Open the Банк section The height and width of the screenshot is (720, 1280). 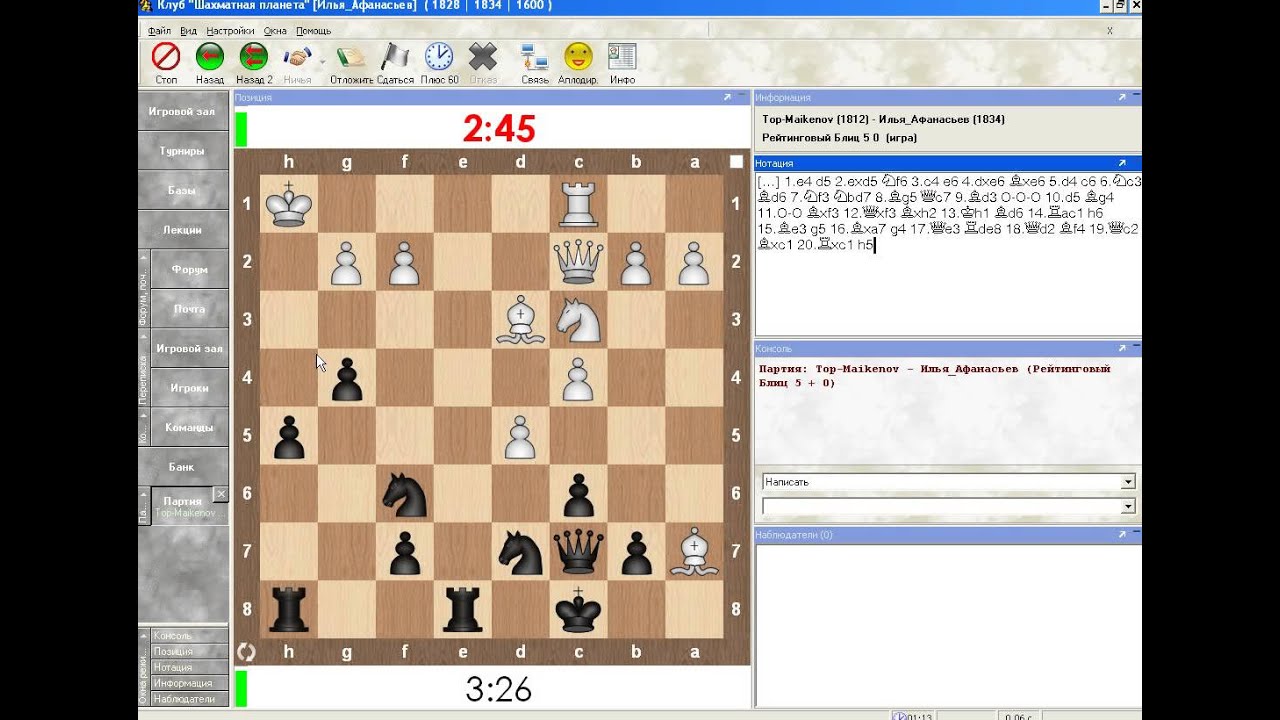coord(182,467)
